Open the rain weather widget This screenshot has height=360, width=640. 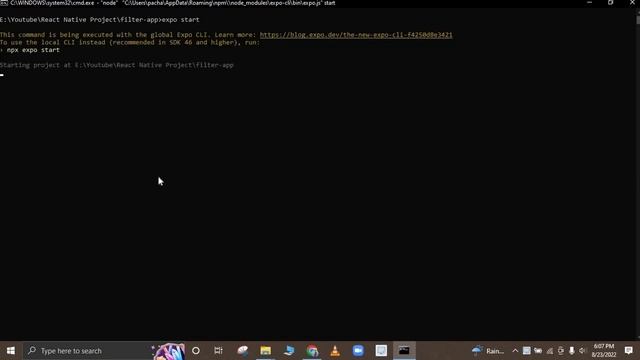click(x=488, y=351)
